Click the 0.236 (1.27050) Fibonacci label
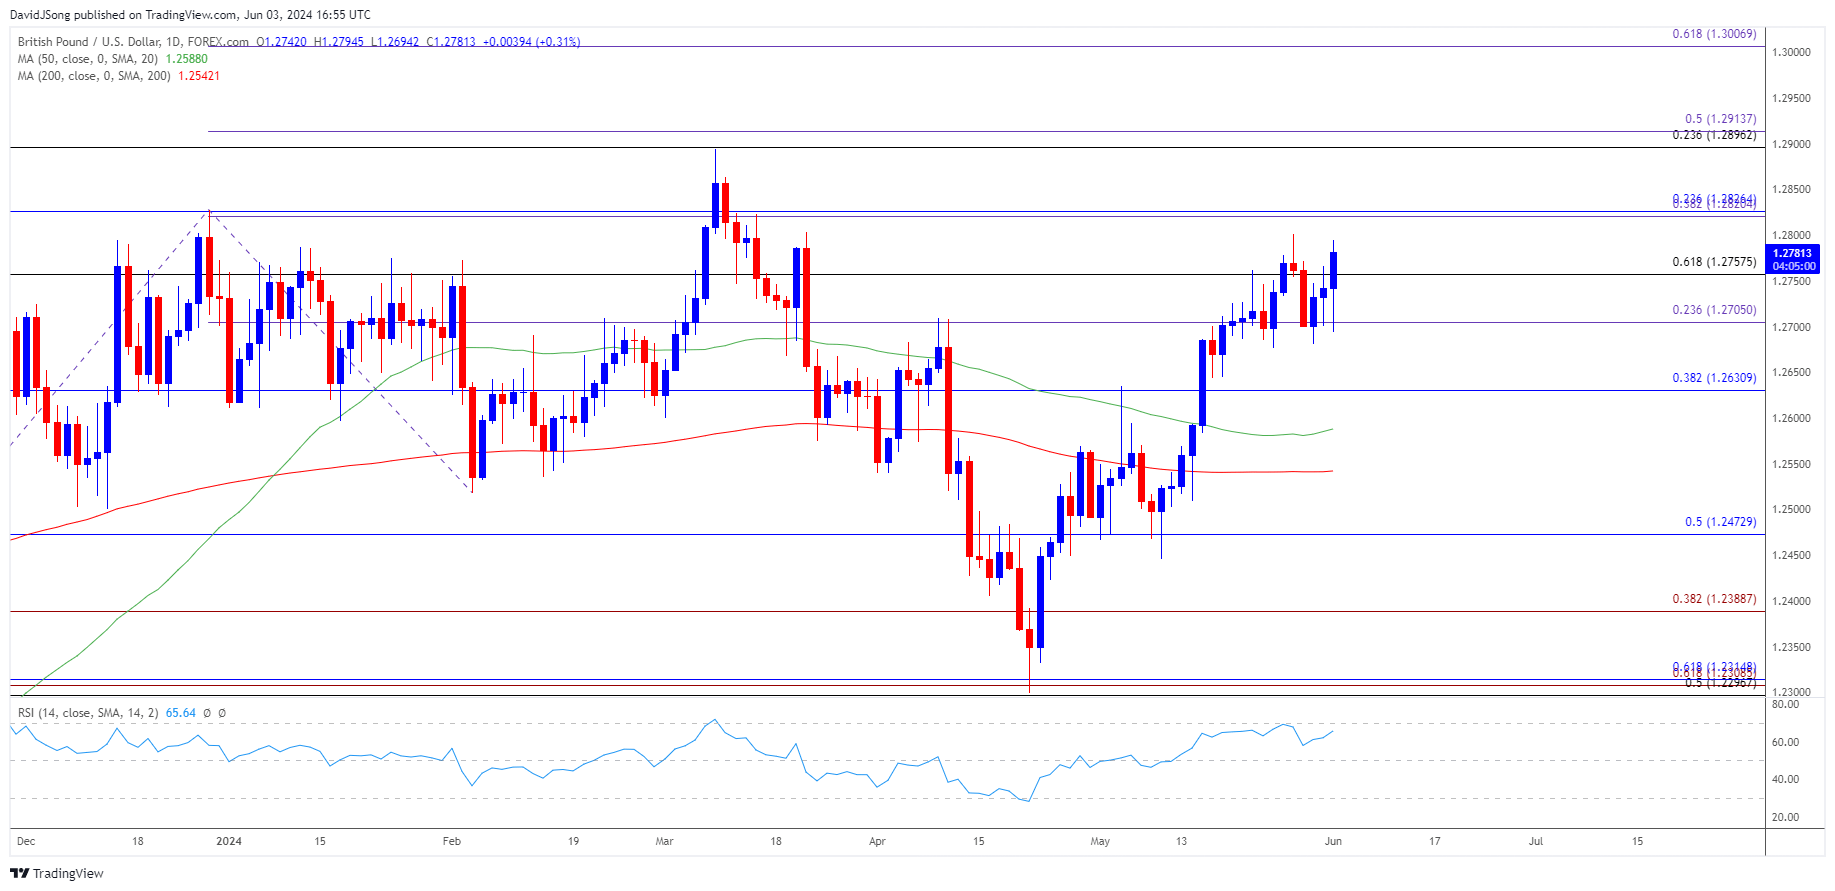The image size is (1835, 891). (x=1714, y=310)
